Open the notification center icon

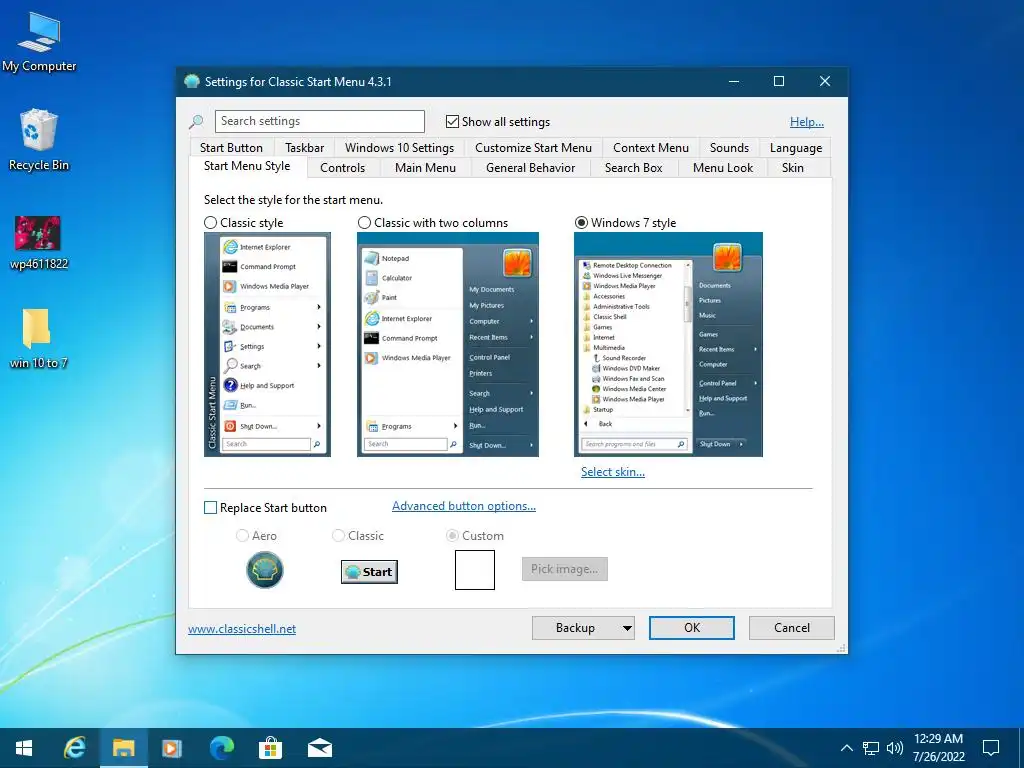point(991,748)
